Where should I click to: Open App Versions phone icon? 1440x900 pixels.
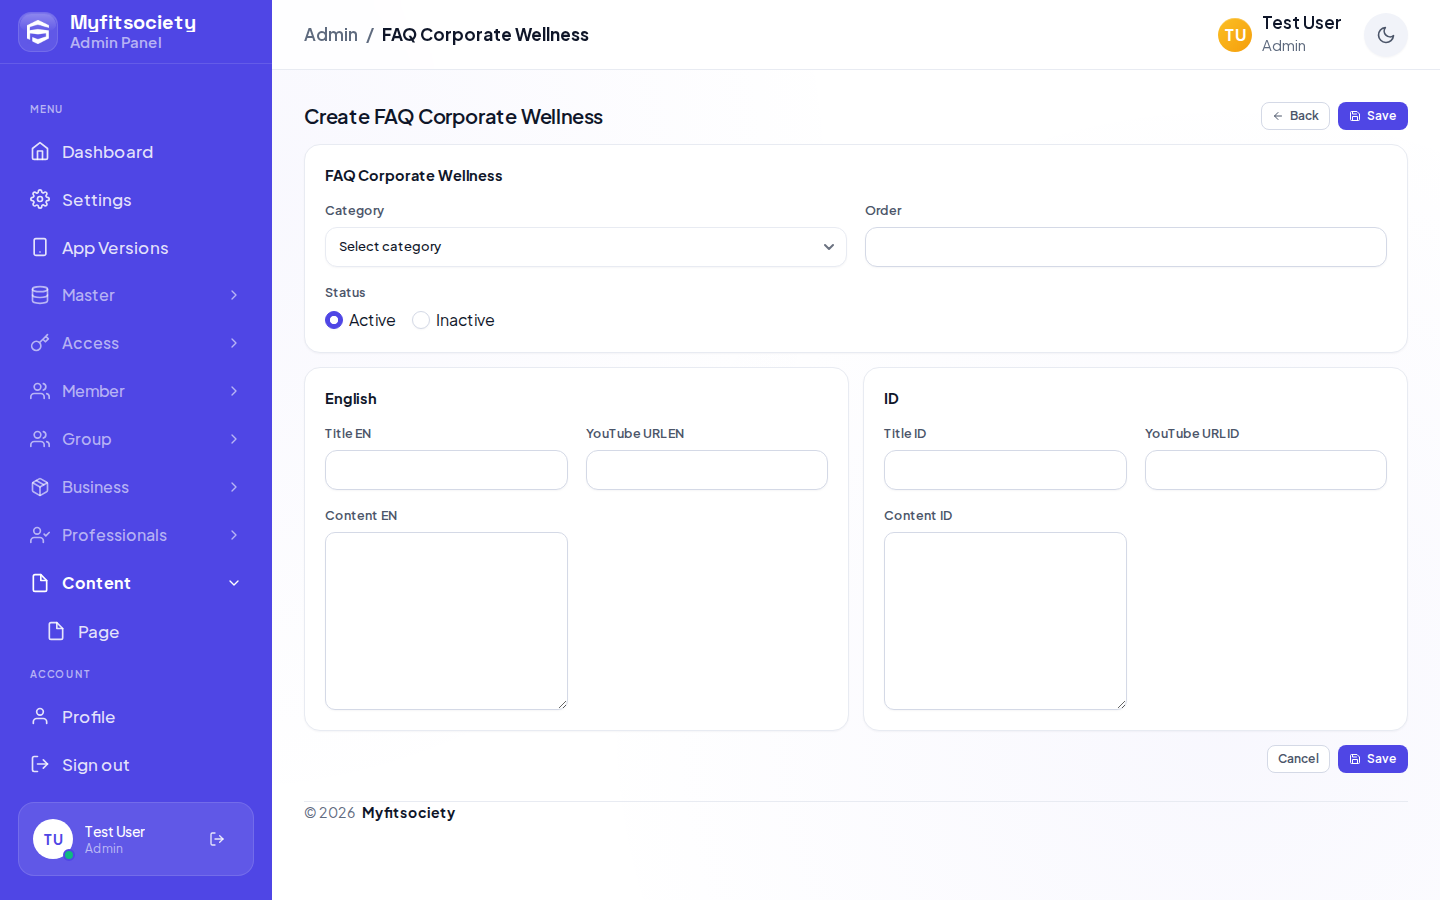40,247
